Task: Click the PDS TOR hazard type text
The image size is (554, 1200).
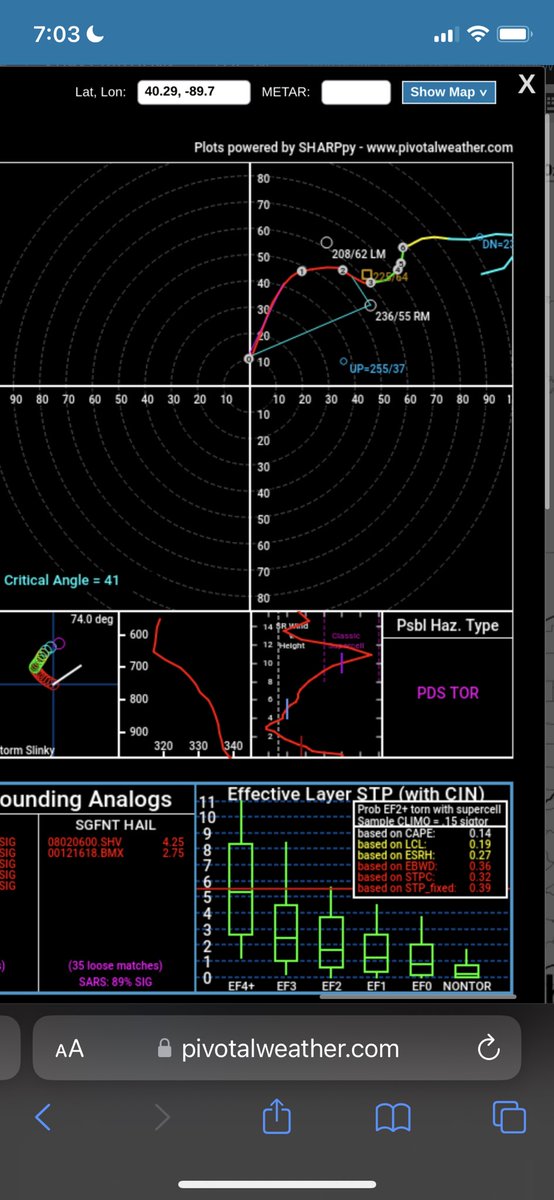Action: pos(447,692)
